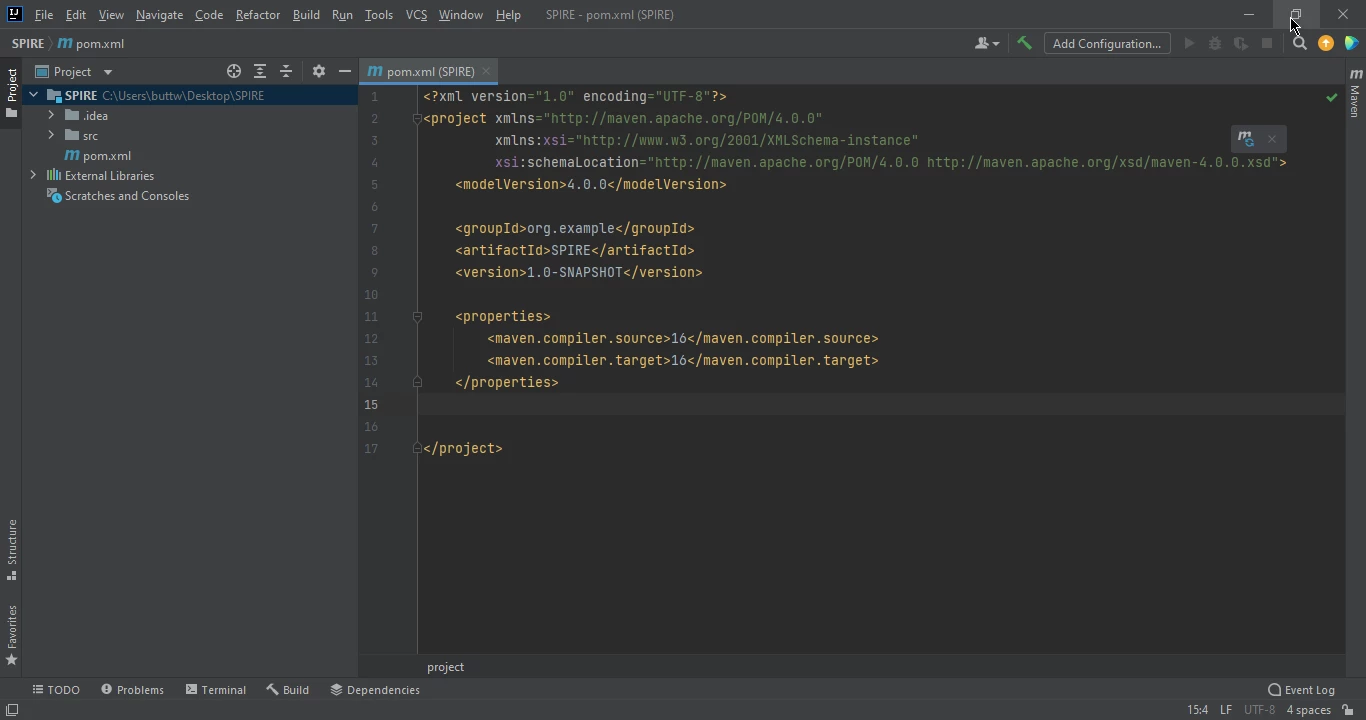The height and width of the screenshot is (720, 1366).
Task: Click Collapse All in Project panel
Action: click(286, 72)
